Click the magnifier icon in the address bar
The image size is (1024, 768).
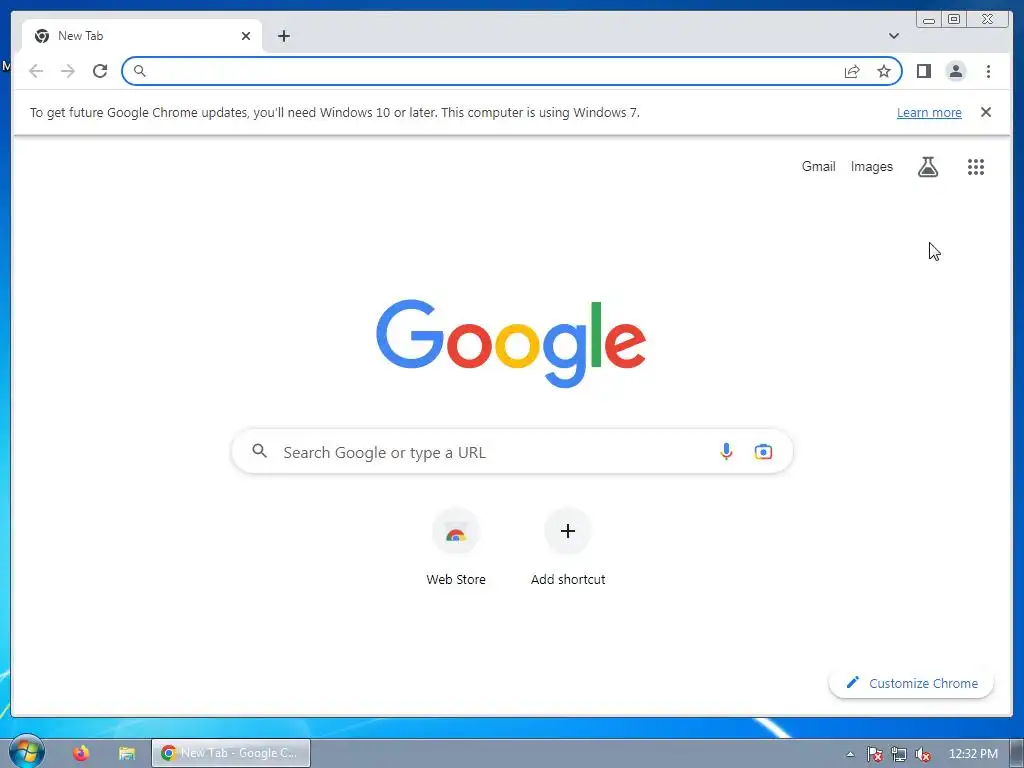click(x=140, y=71)
